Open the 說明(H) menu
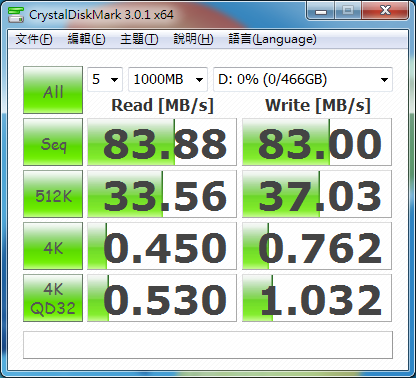The image size is (416, 378). point(193,39)
